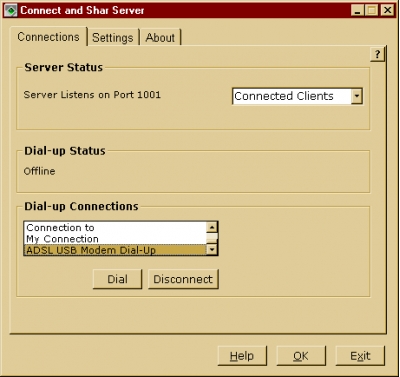400x377 pixels.
Task: Minimize the Connect and Shar Server window
Action: [358, 10]
